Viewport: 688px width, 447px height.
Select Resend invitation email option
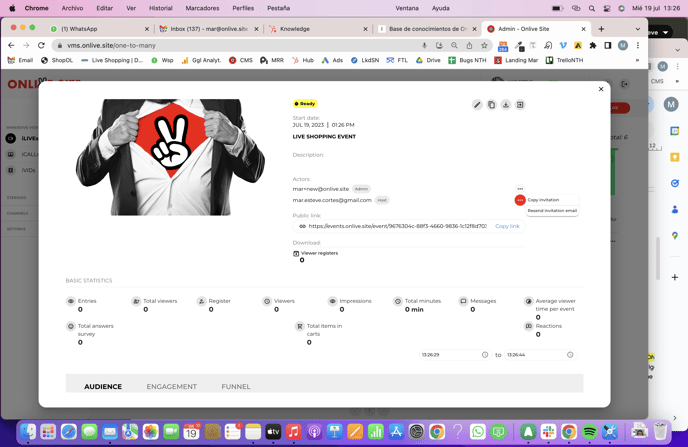(552, 211)
